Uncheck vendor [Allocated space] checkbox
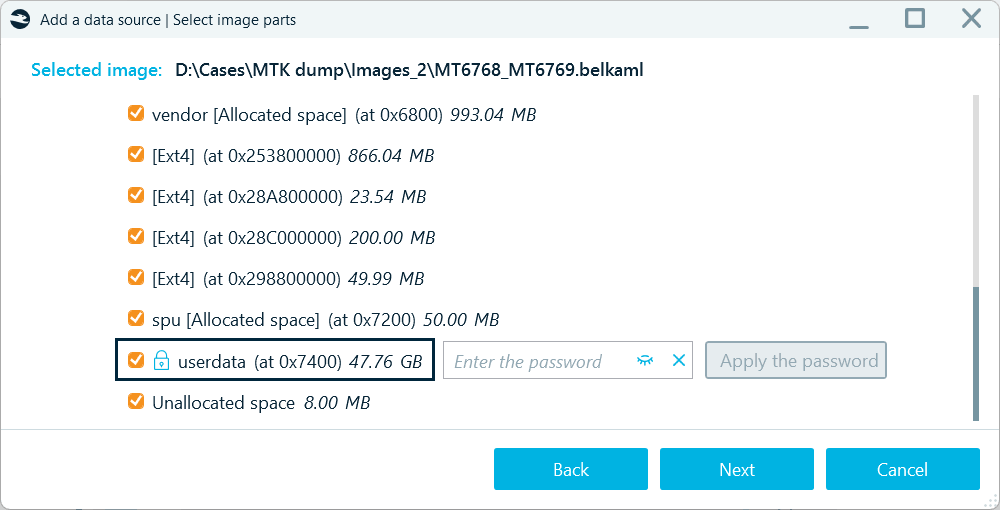 pos(136,114)
